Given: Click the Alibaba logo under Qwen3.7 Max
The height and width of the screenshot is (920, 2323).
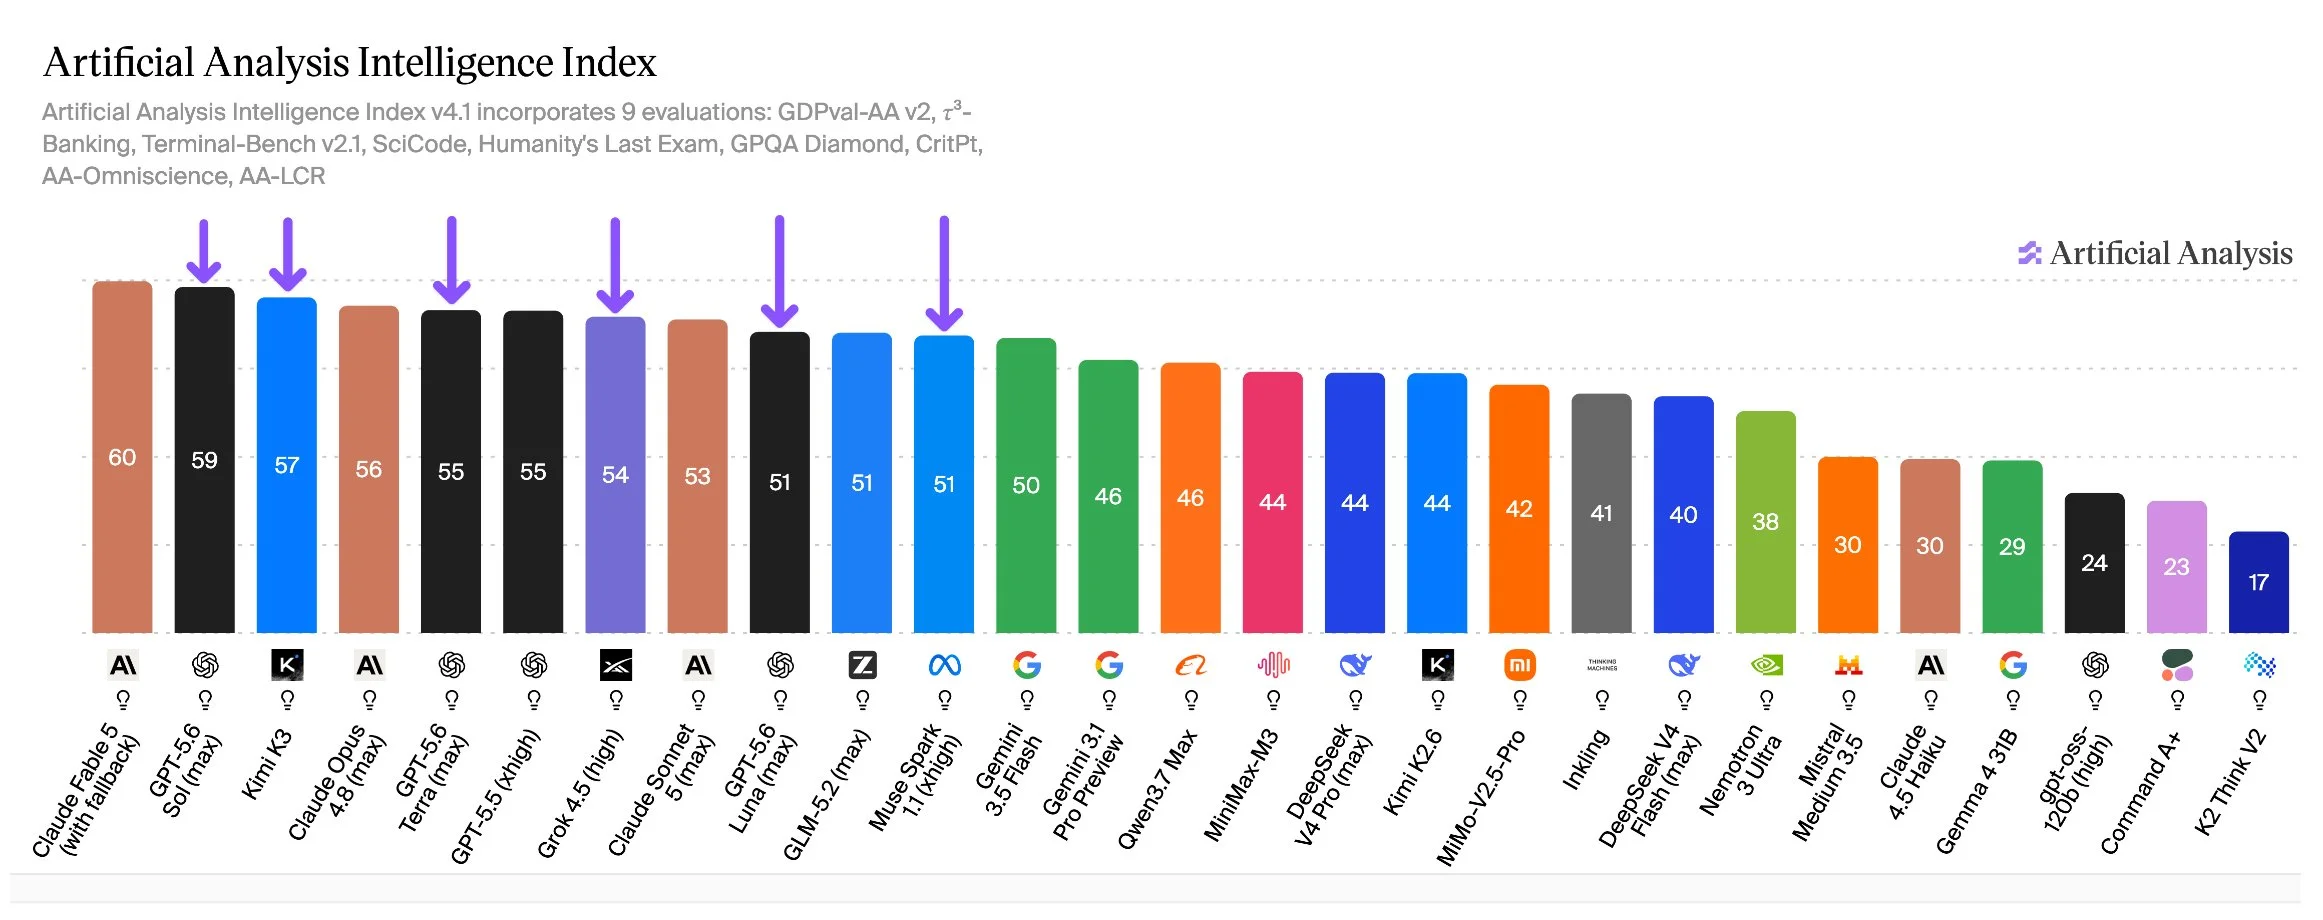Looking at the screenshot, I should [1191, 665].
